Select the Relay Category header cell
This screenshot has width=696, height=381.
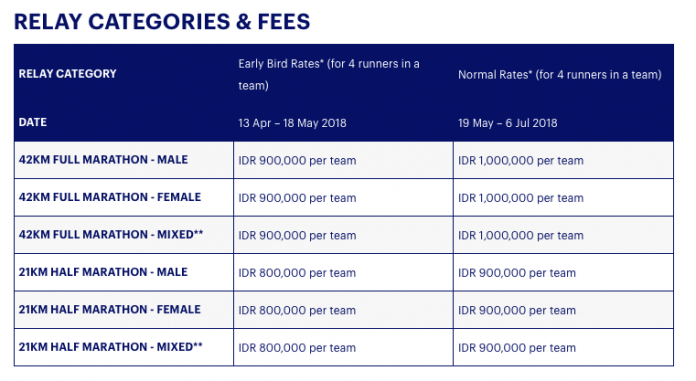pos(67,74)
